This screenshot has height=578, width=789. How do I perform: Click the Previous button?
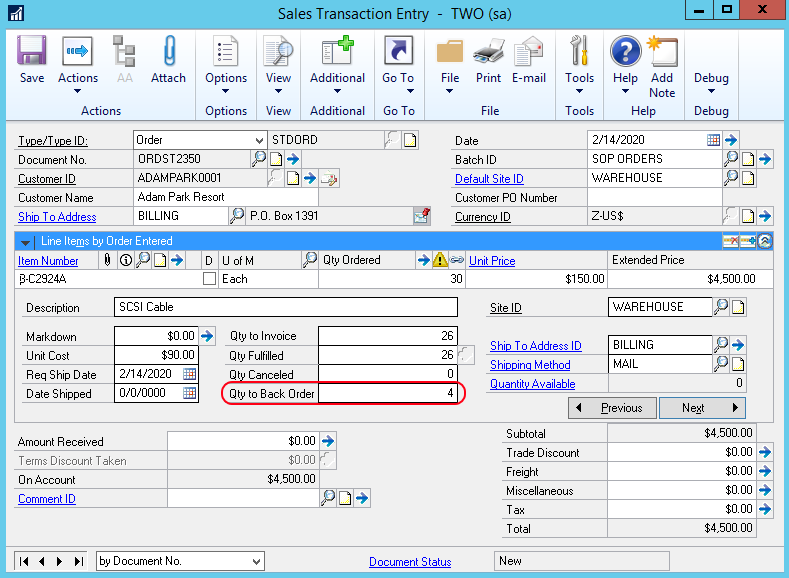tap(612, 408)
